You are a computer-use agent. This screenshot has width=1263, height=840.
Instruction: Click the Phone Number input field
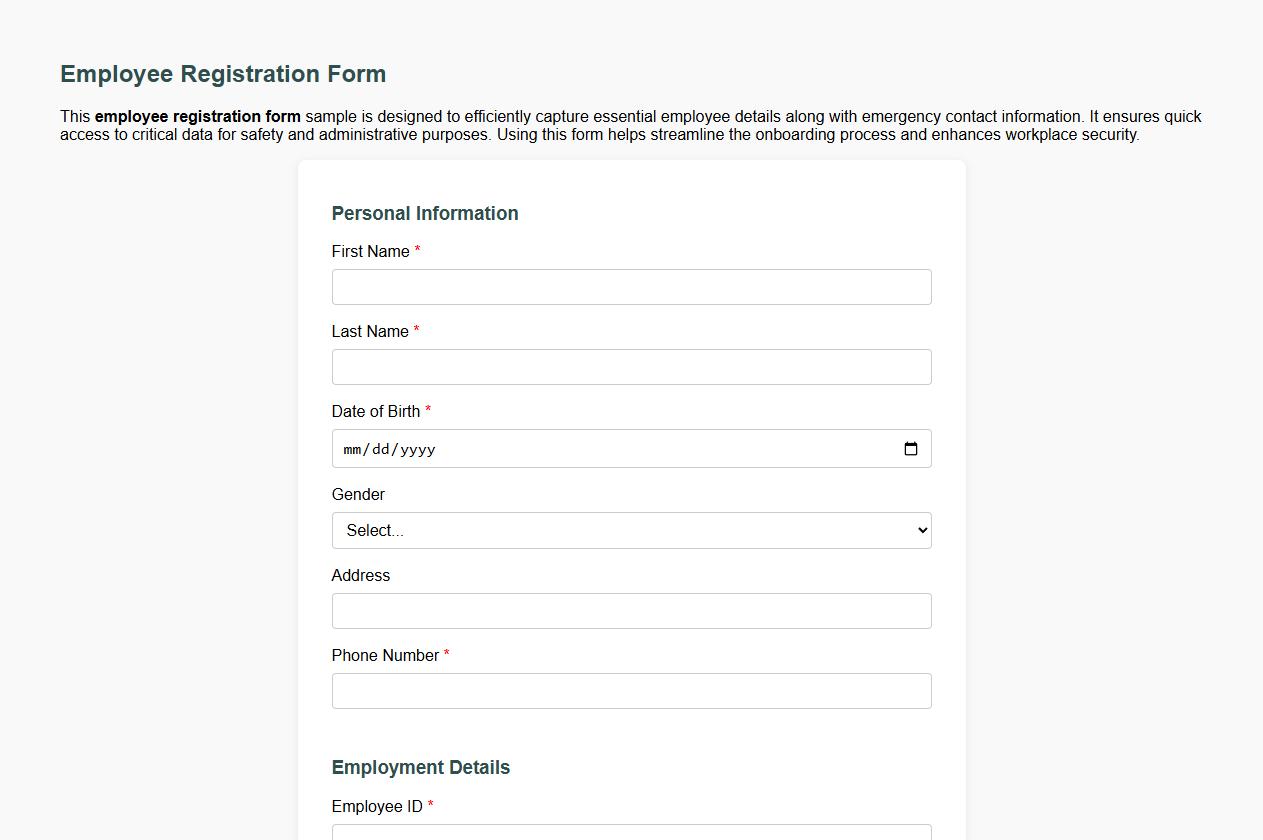point(631,690)
